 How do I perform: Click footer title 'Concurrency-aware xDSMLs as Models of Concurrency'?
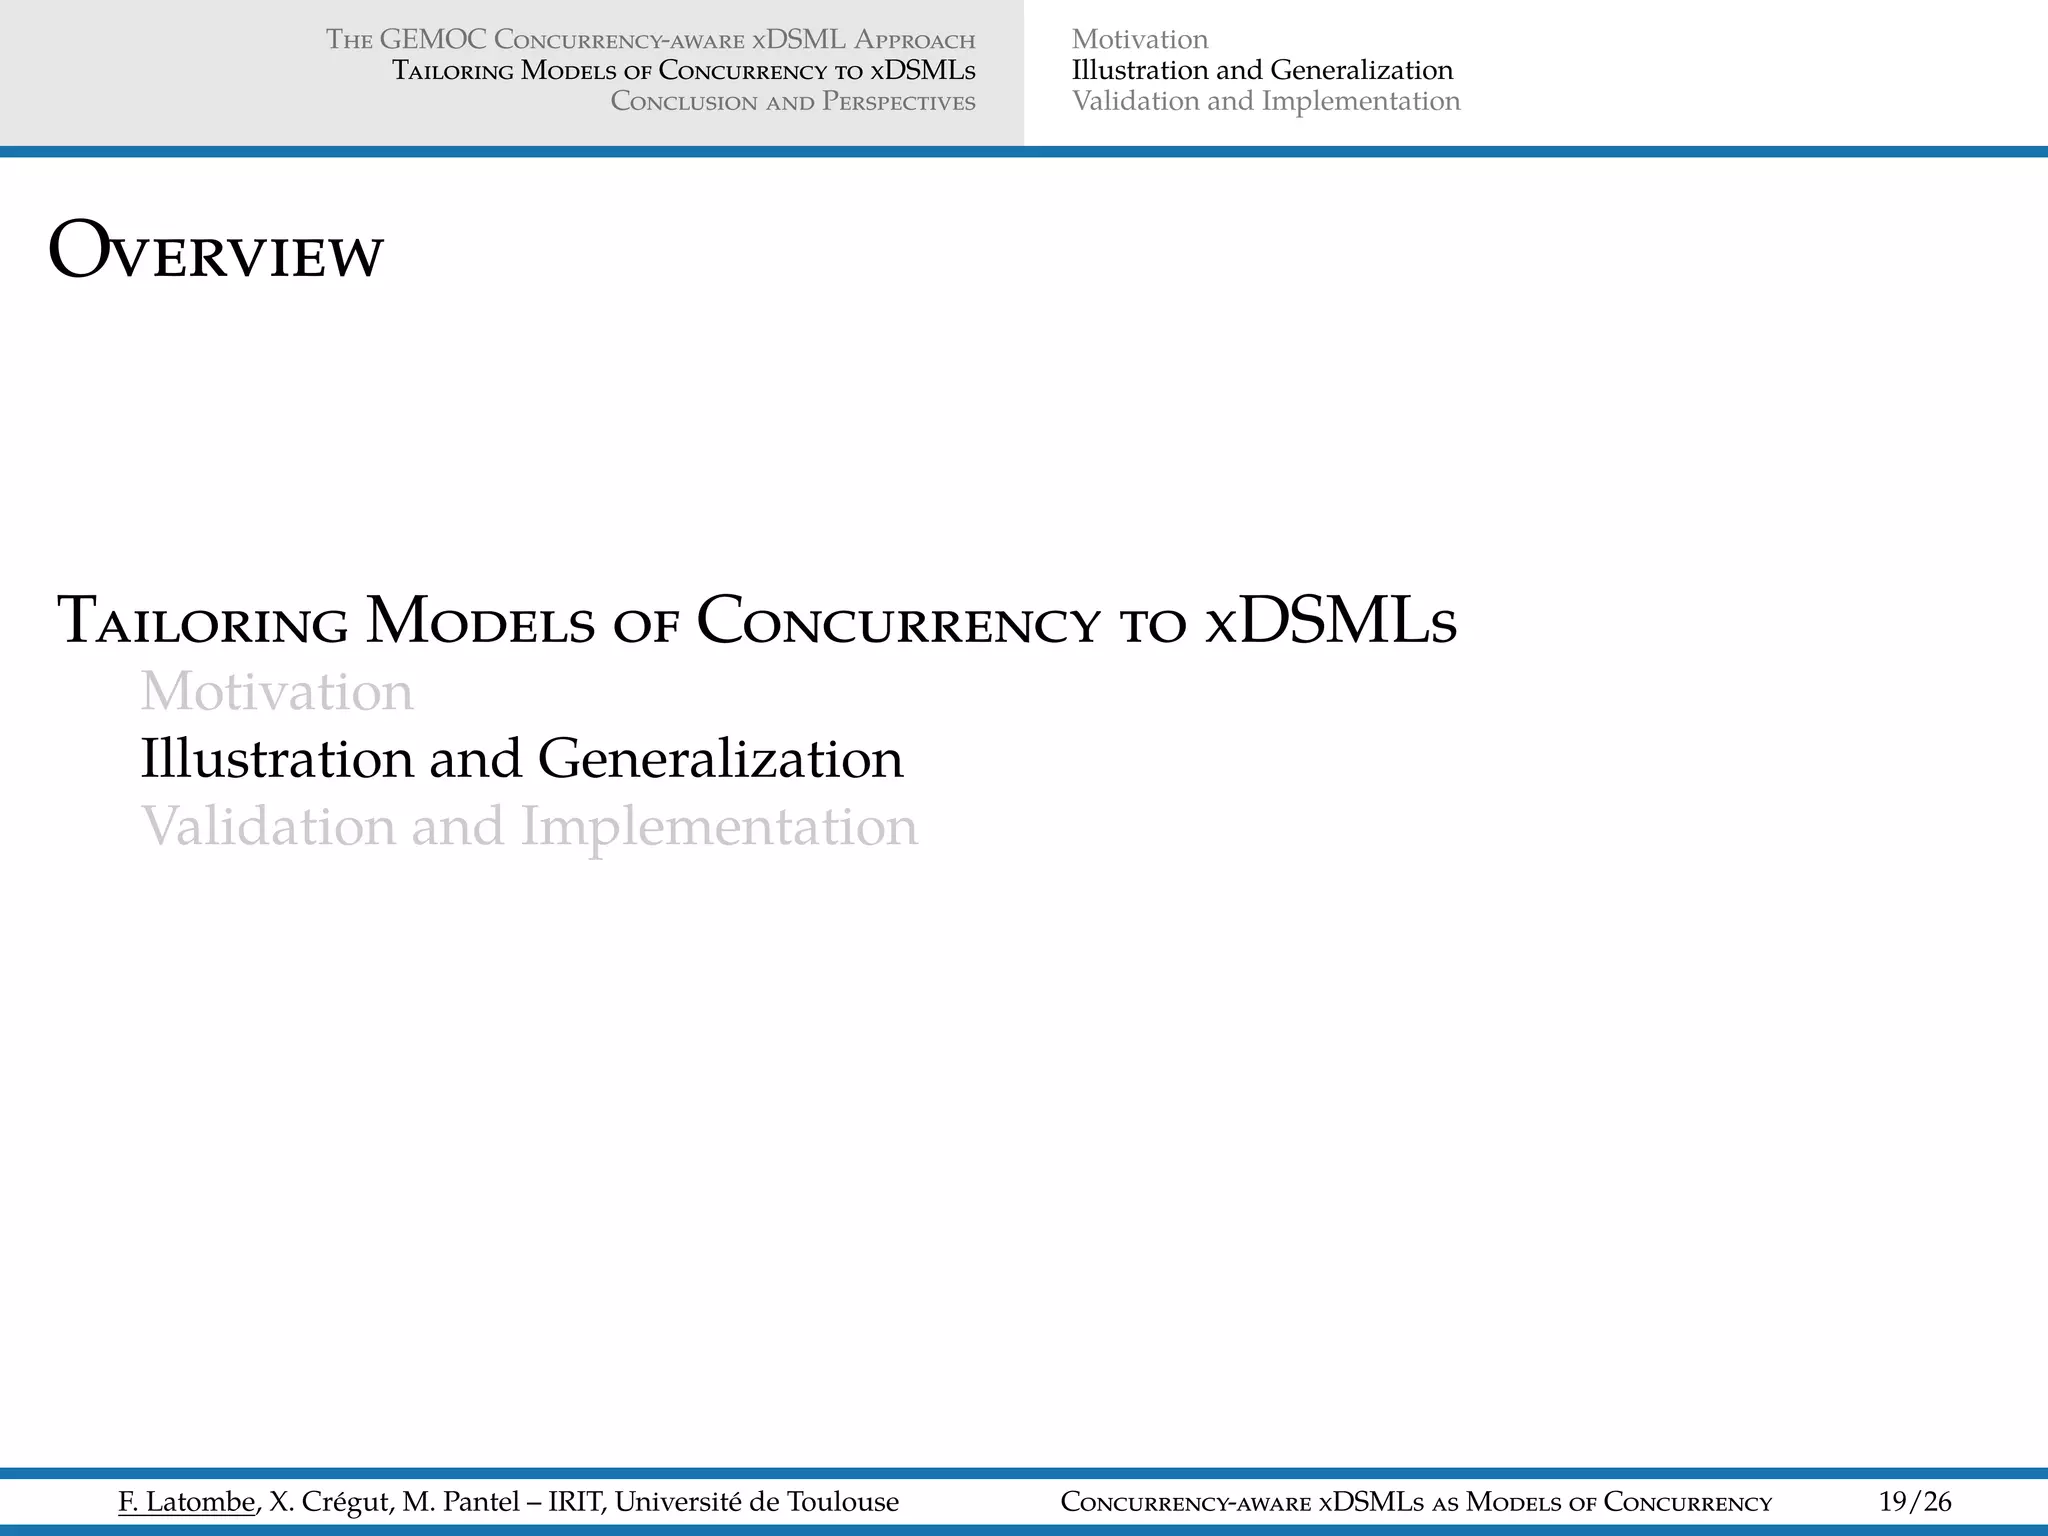click(x=1416, y=1502)
